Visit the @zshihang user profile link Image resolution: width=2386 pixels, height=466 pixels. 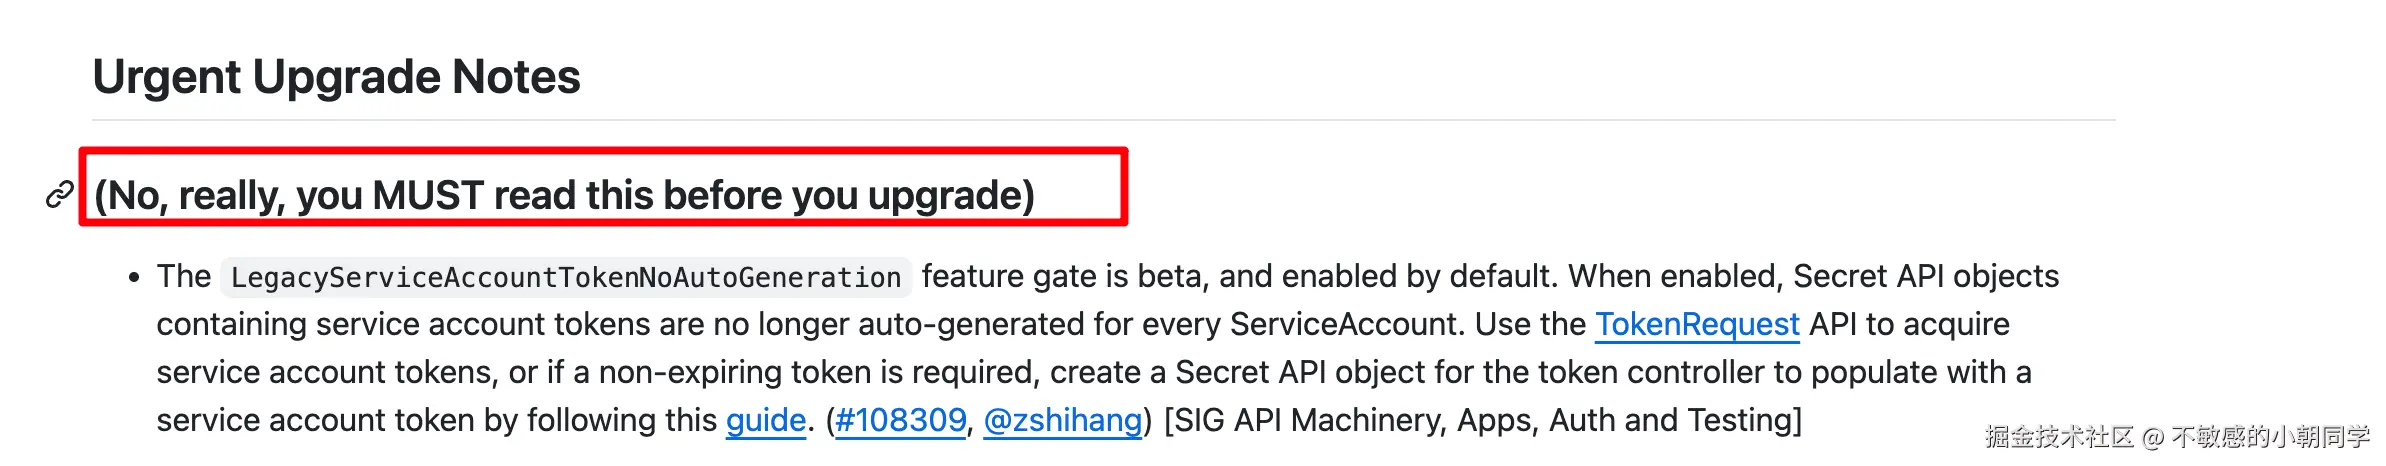pyautogui.click(x=1062, y=421)
